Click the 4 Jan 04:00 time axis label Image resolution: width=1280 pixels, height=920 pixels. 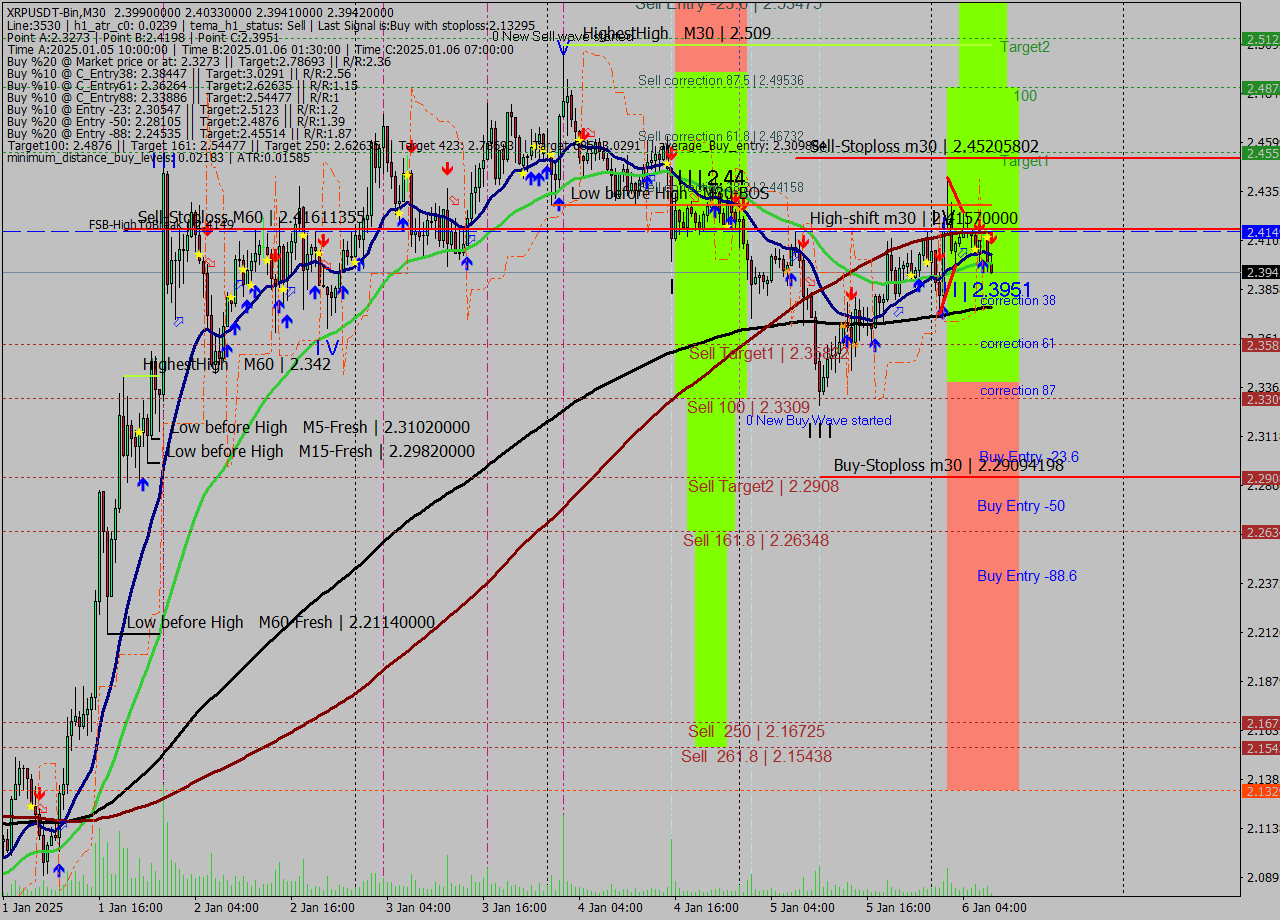click(610, 908)
